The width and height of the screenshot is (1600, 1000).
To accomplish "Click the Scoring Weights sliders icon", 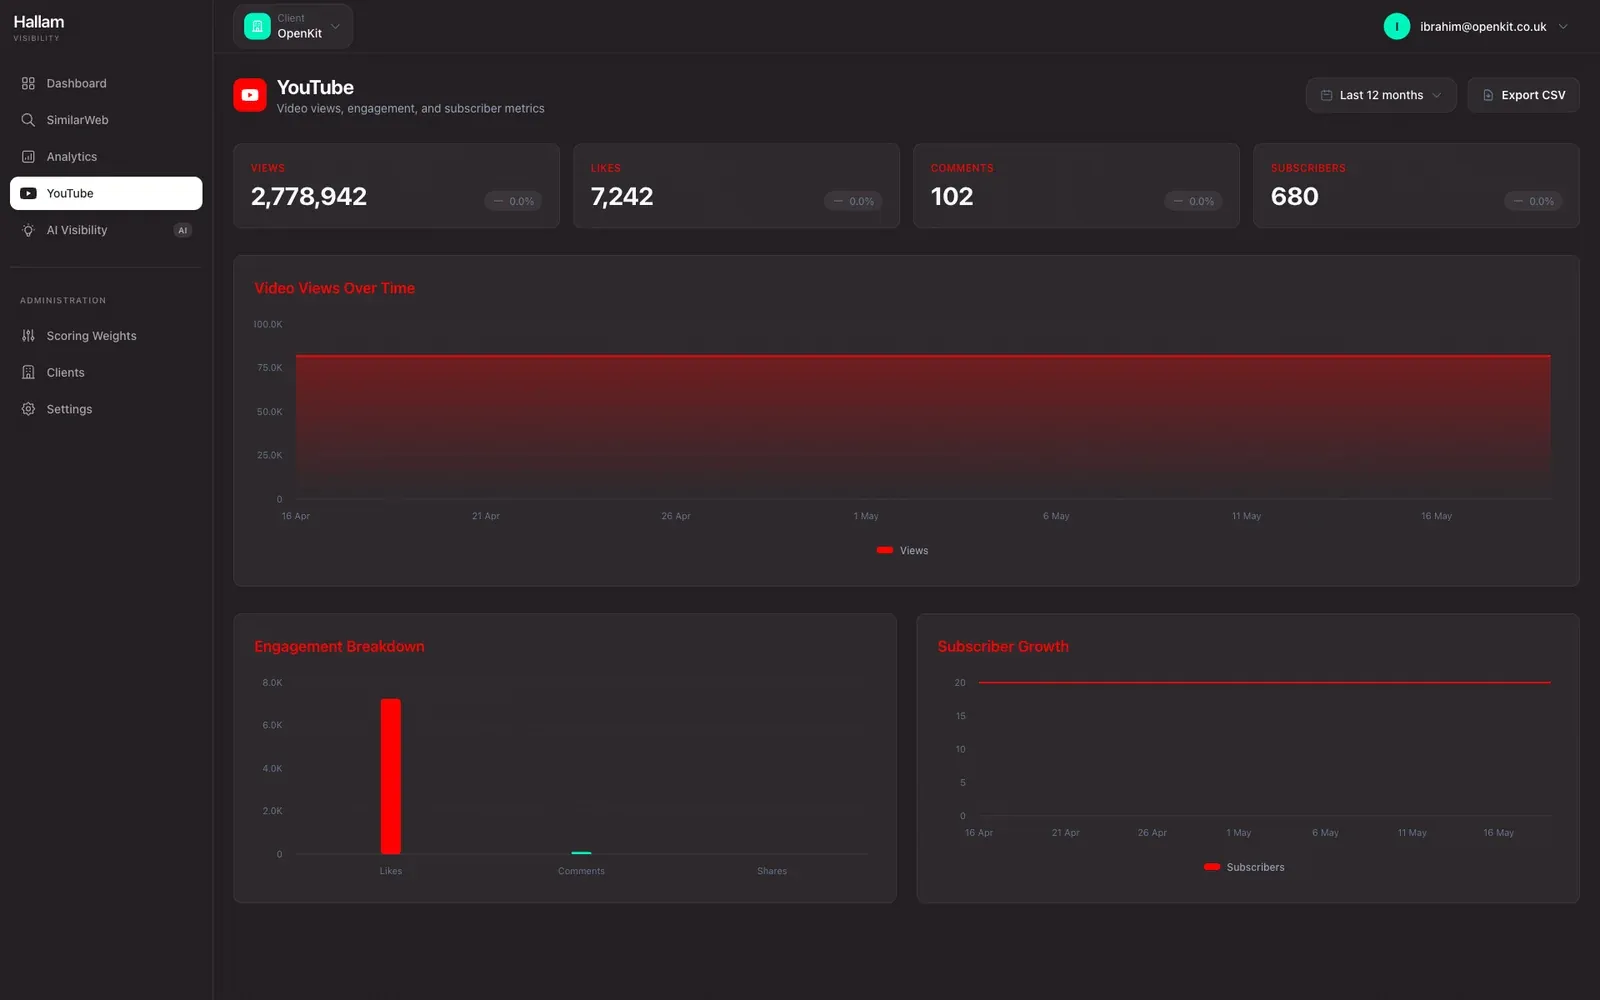I will (x=28, y=336).
